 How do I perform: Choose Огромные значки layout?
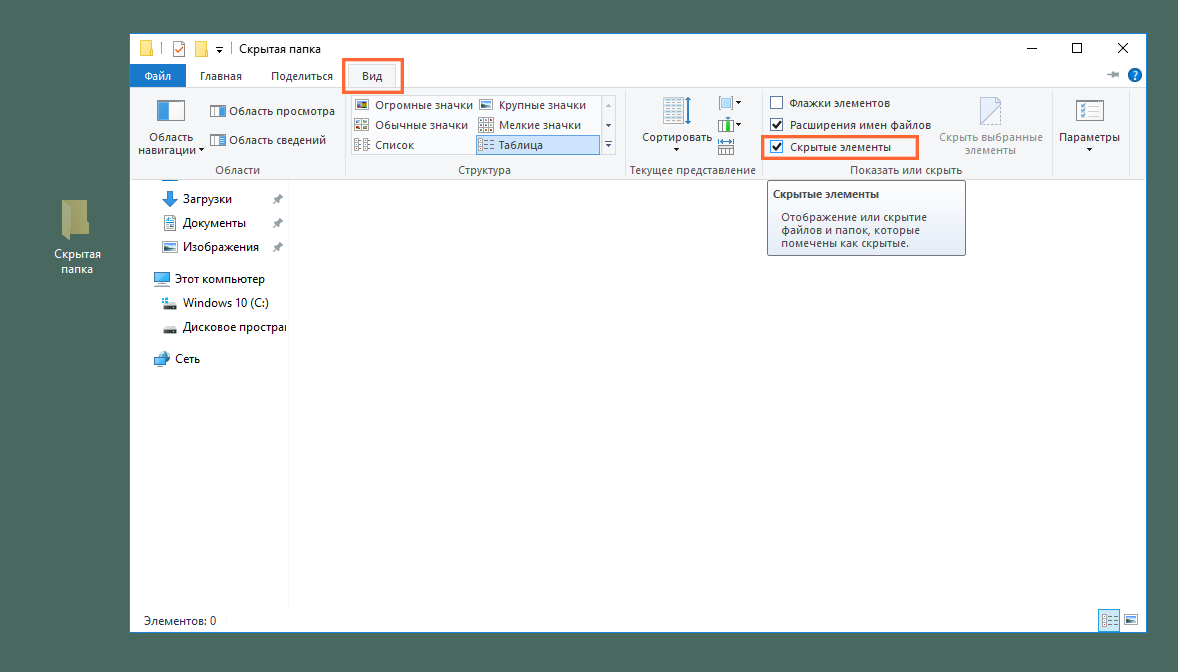coord(414,105)
